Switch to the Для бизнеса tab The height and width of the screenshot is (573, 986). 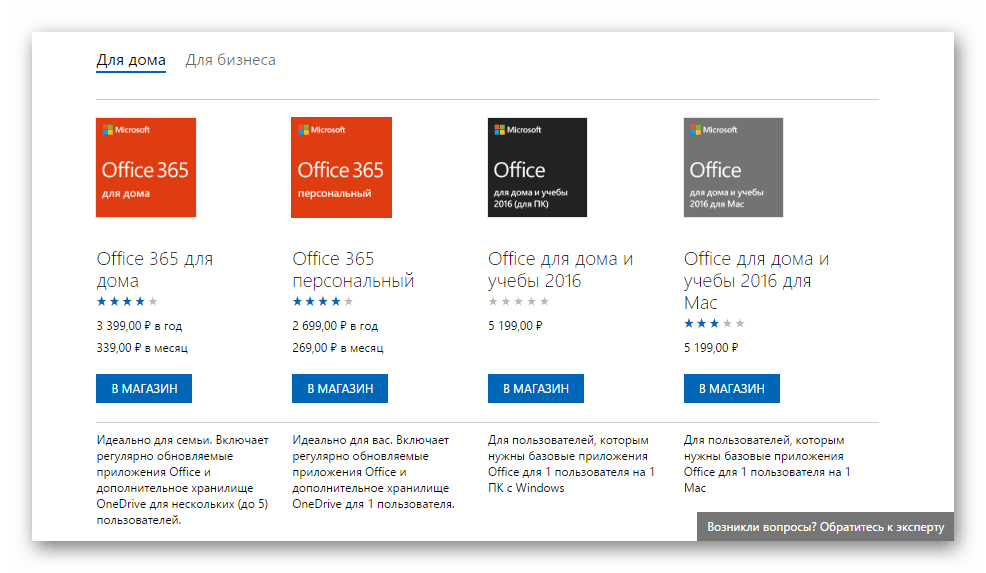(x=230, y=60)
